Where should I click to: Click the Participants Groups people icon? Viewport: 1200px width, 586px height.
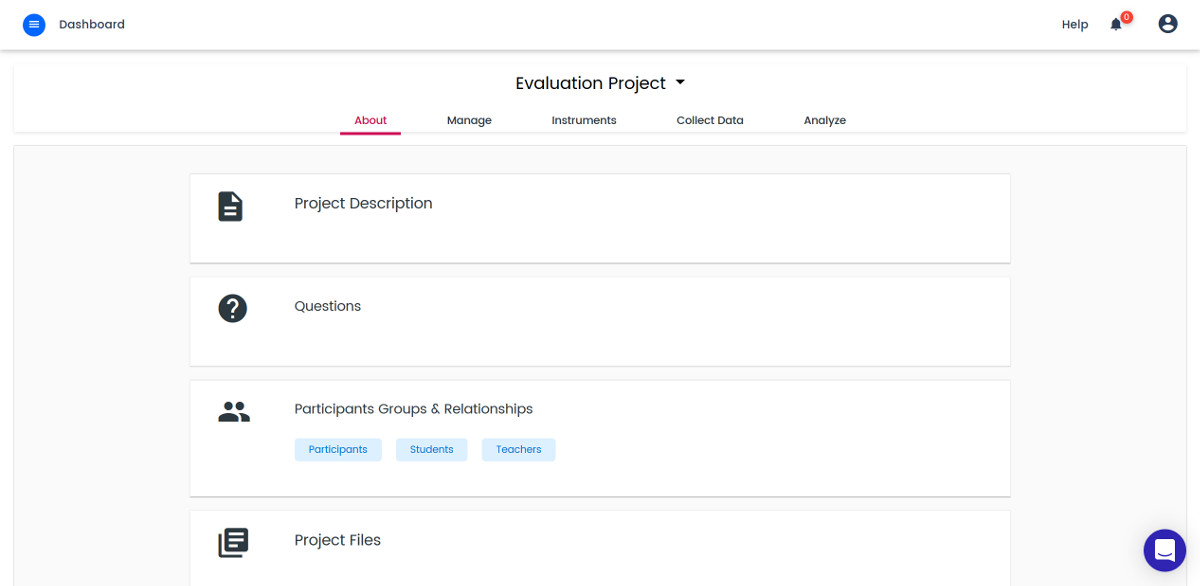tap(234, 411)
